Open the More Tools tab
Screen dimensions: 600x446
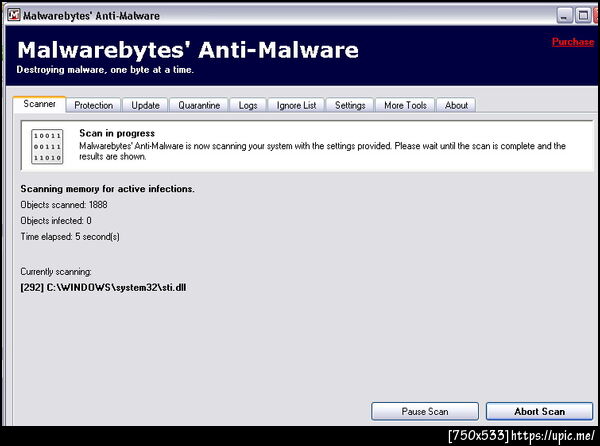pos(405,105)
